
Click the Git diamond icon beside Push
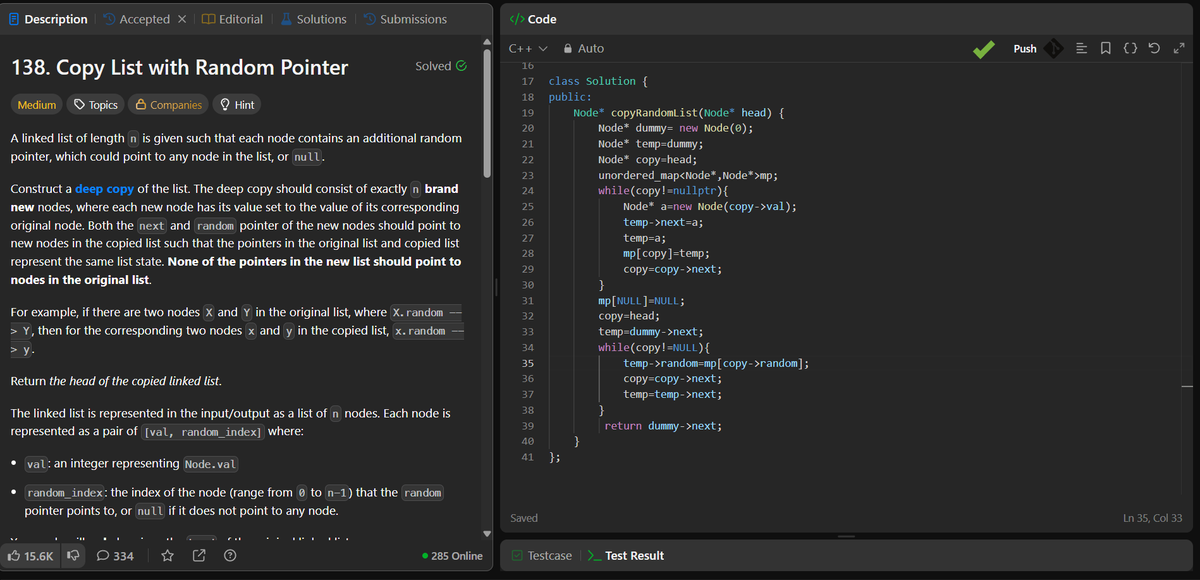1053,48
